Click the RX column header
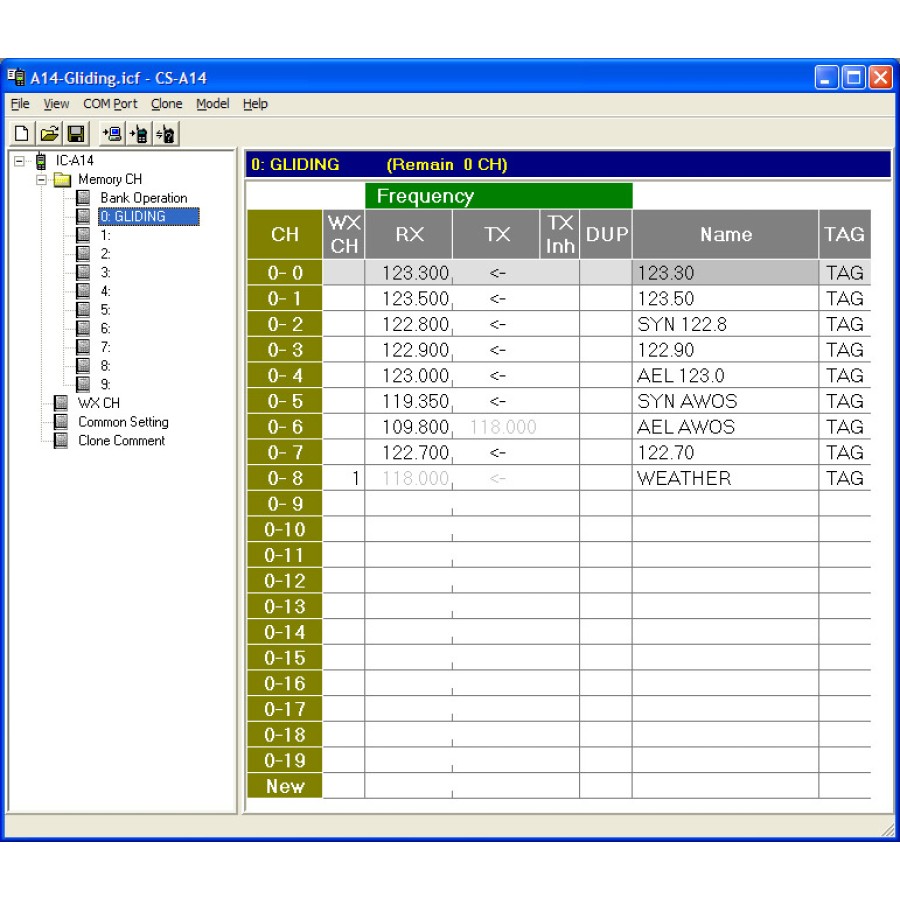 pos(409,234)
